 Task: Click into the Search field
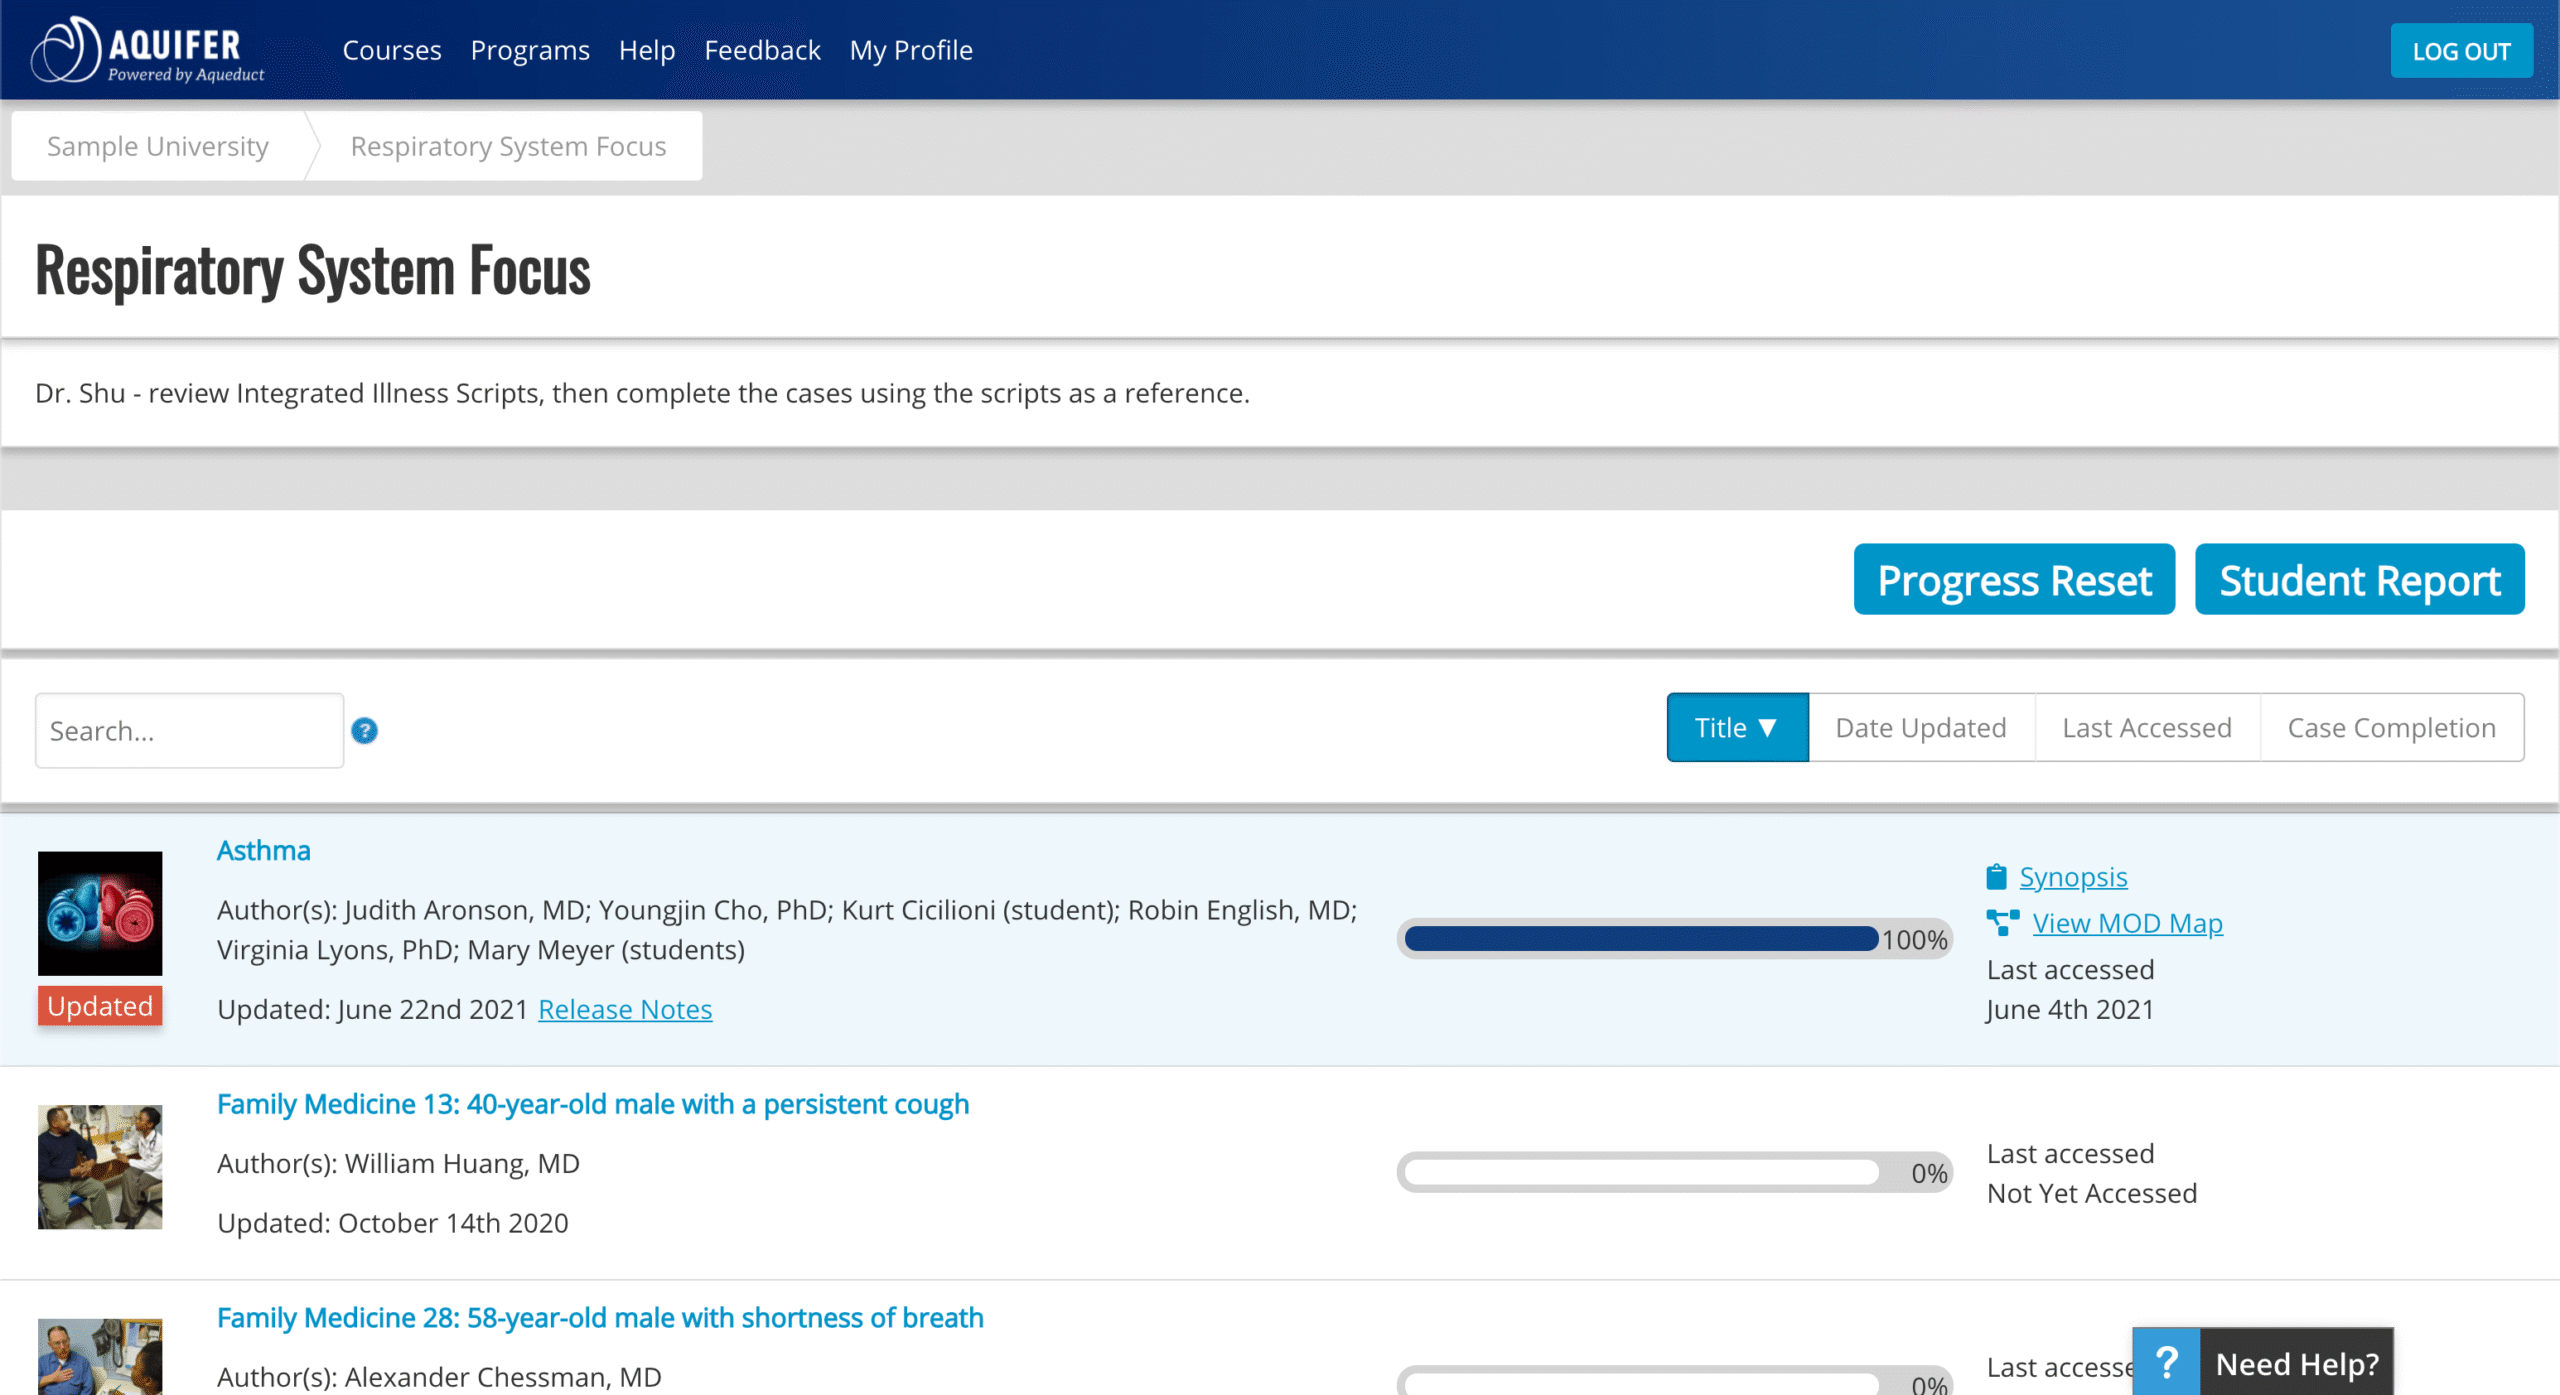coord(190,731)
